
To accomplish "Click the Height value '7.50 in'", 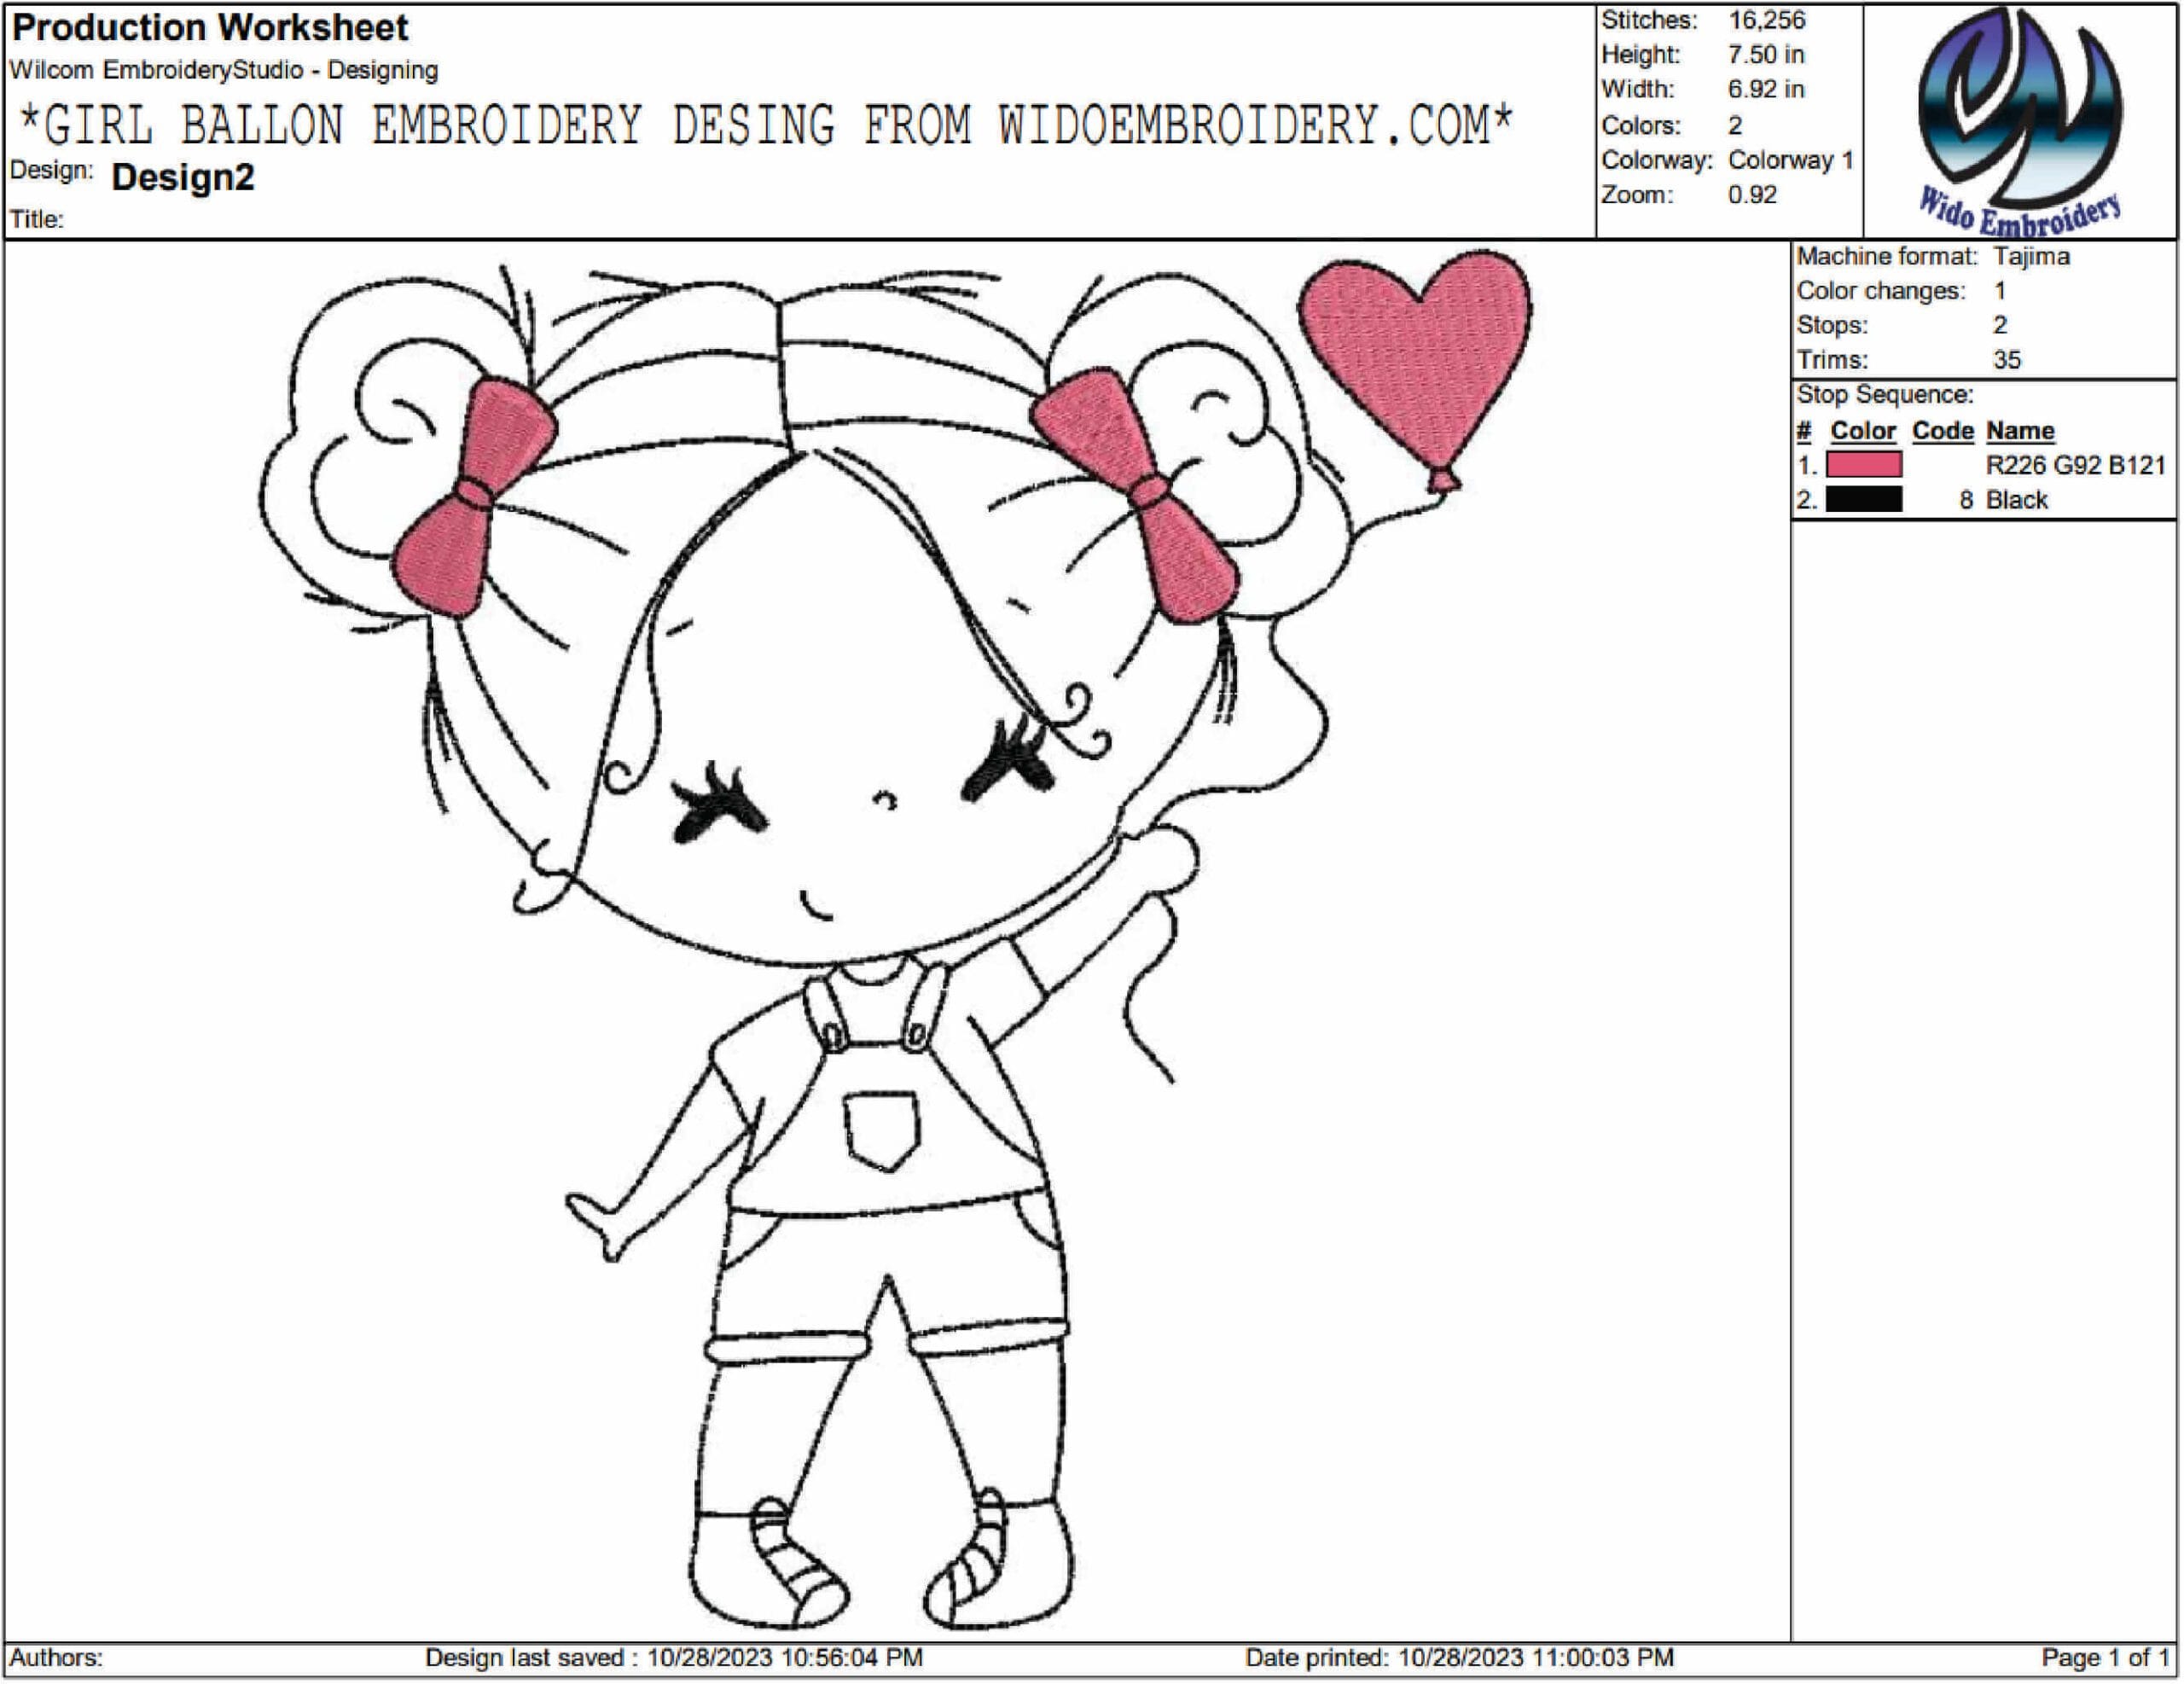I will point(1766,54).
